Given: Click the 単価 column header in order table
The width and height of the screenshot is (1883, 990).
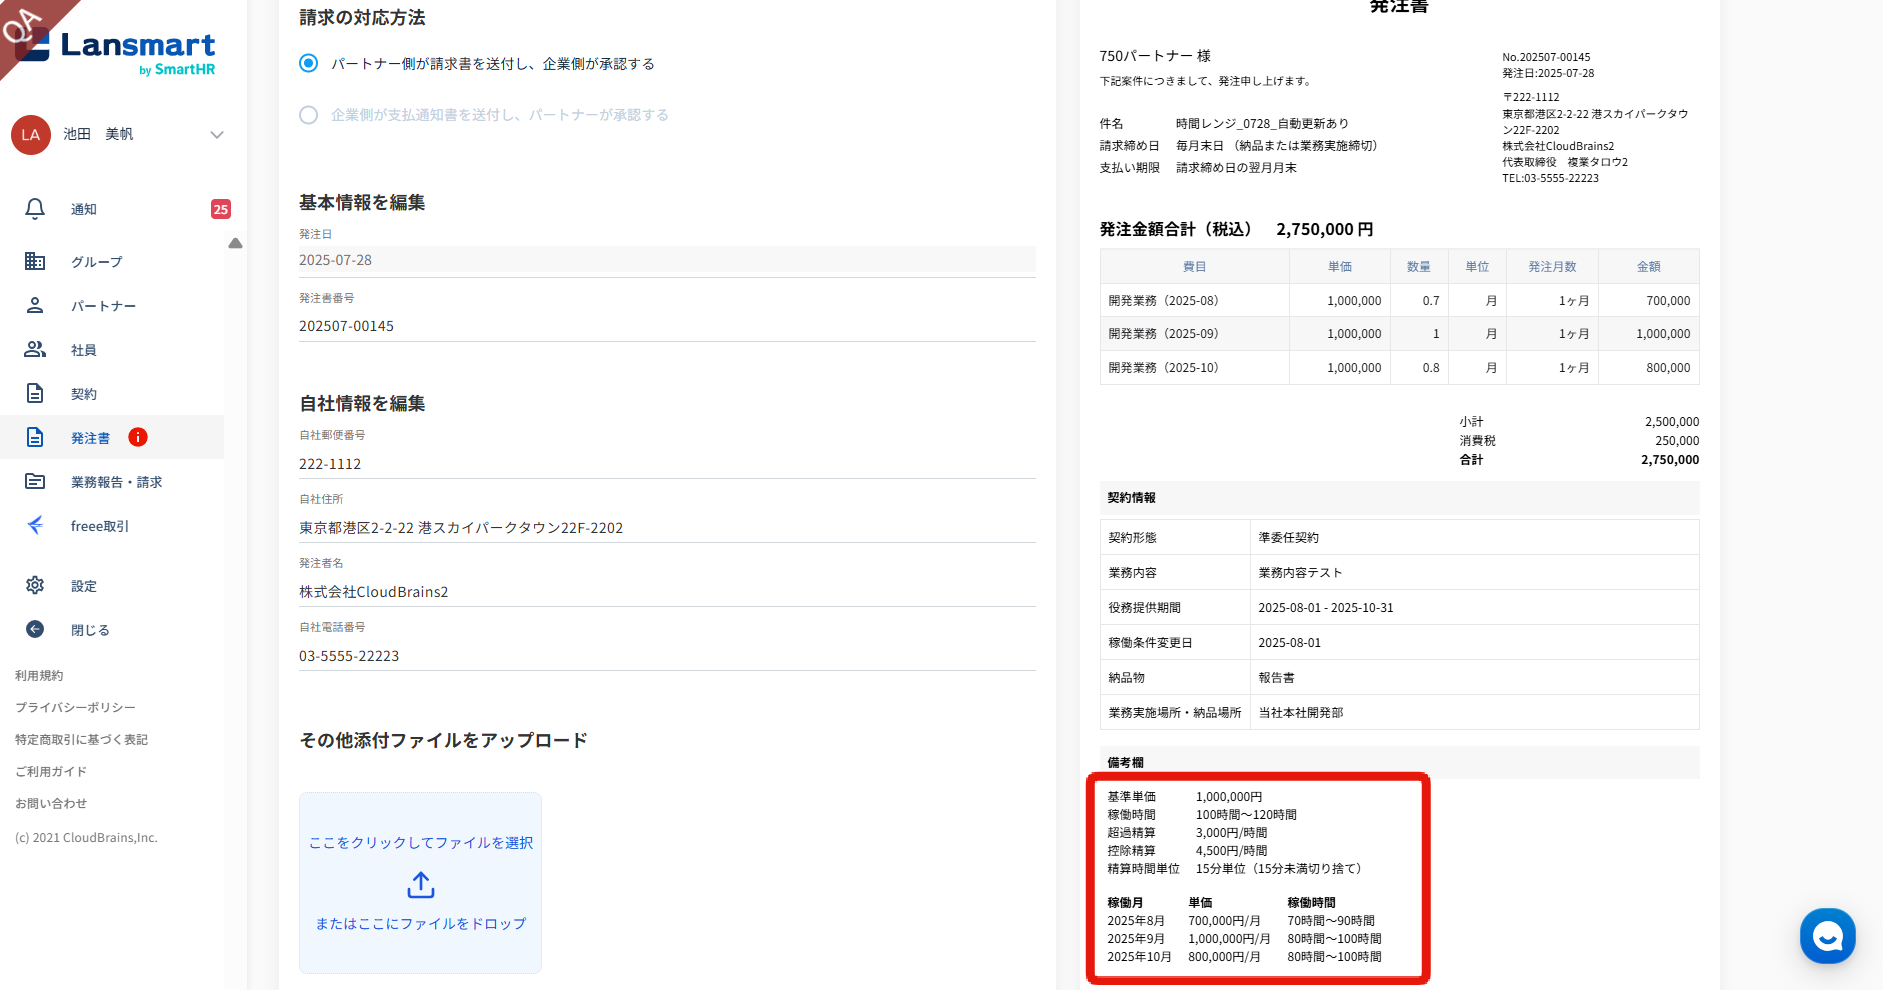Looking at the screenshot, I should tap(1340, 267).
